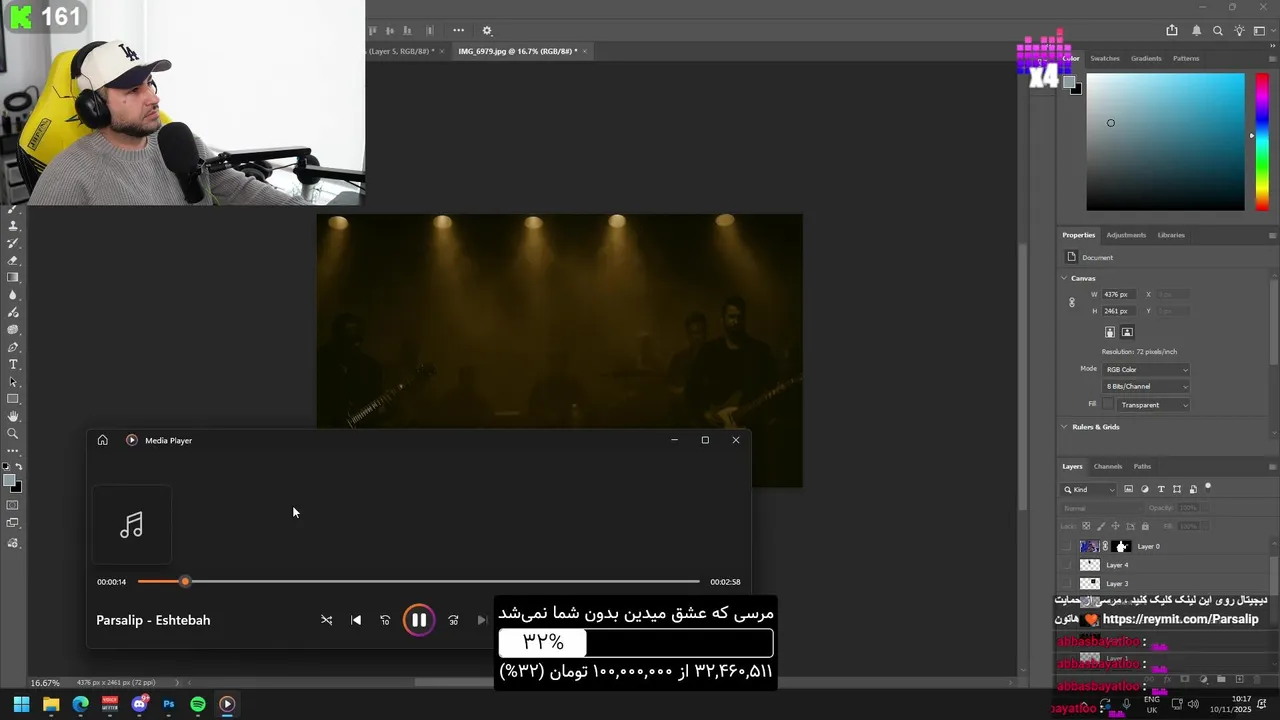Switch to the Gradients tab
The image size is (1280, 720).
click(x=1146, y=58)
